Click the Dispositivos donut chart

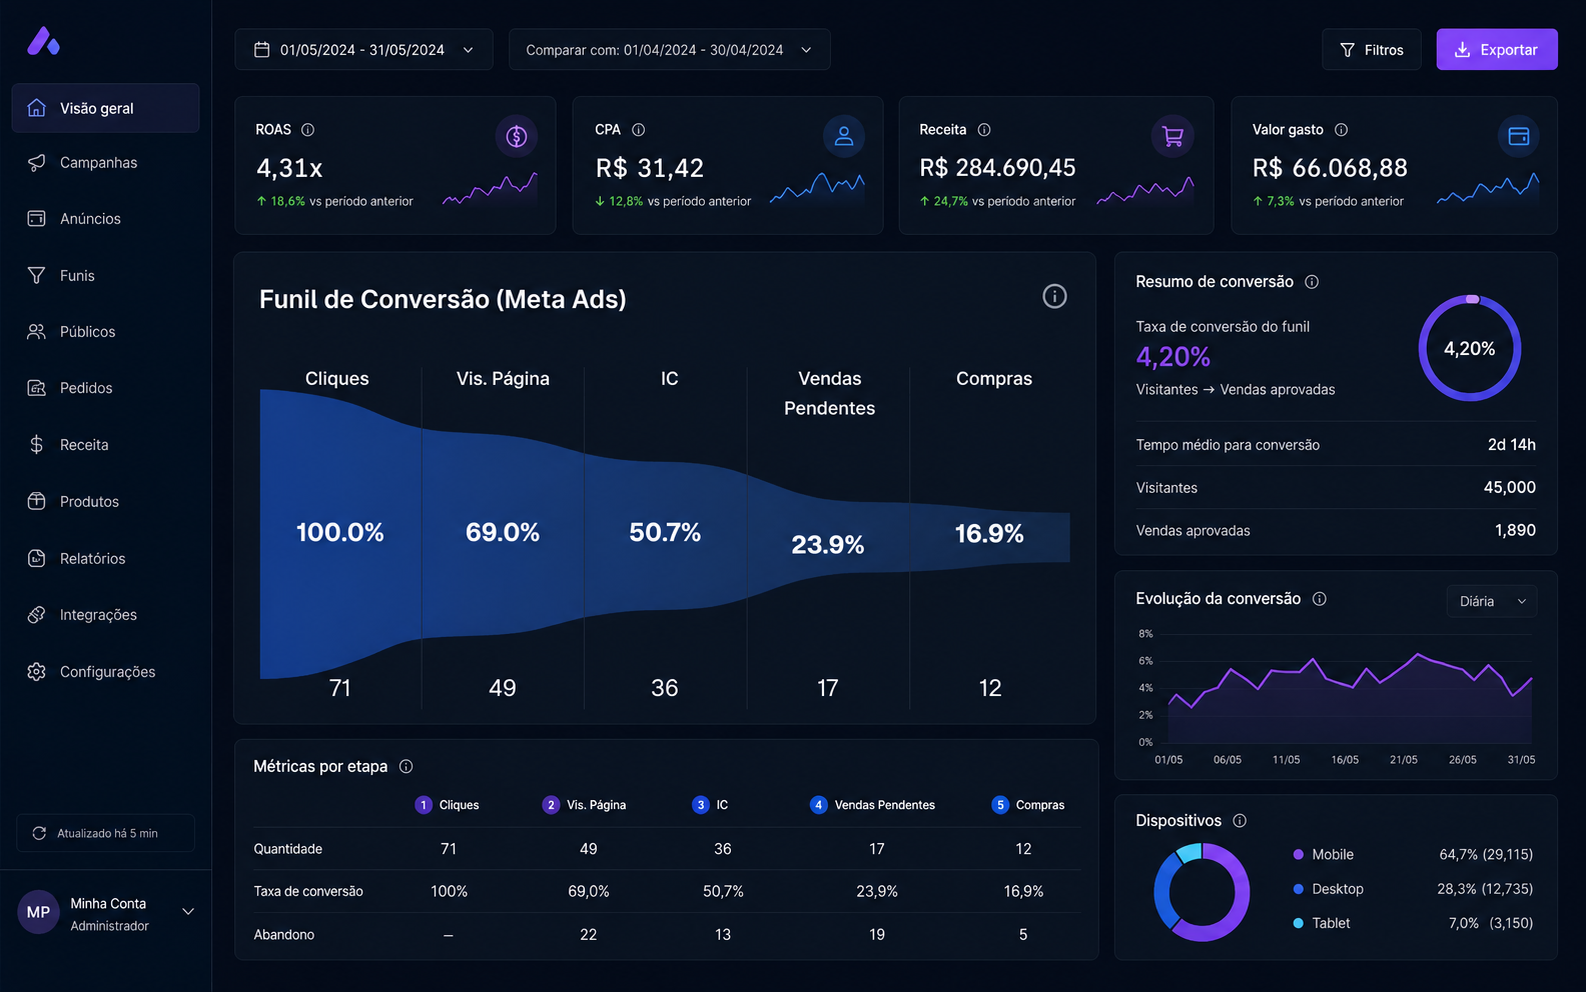1202,892
